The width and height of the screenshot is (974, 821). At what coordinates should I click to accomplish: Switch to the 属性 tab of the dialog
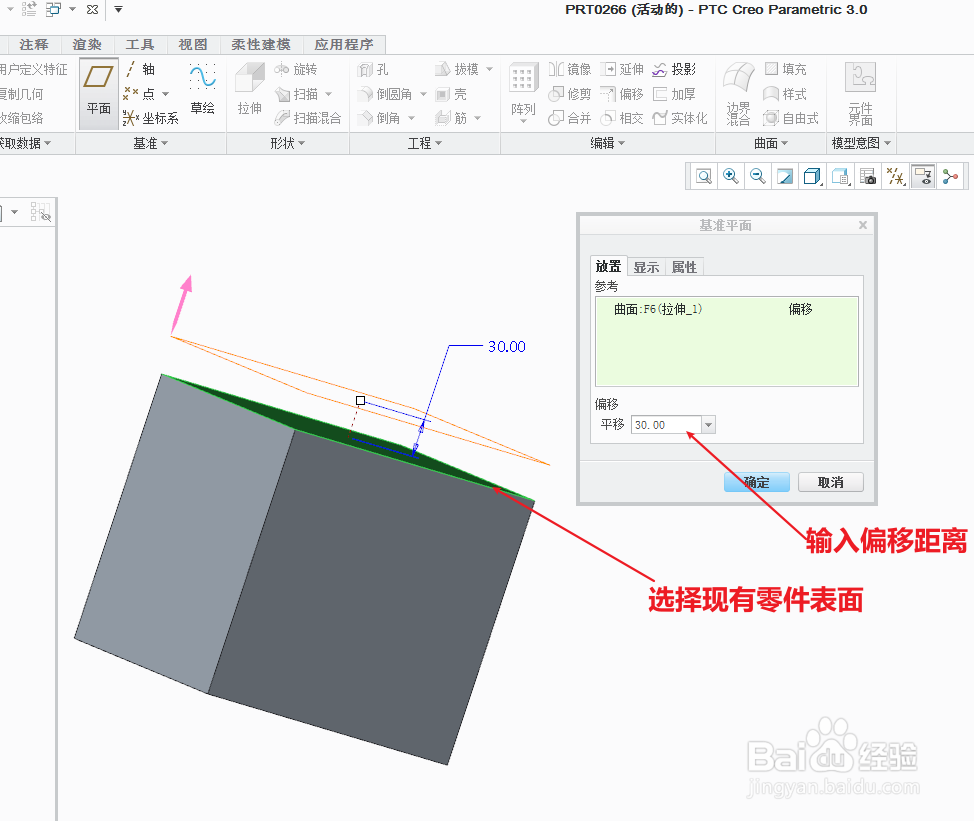coord(684,267)
